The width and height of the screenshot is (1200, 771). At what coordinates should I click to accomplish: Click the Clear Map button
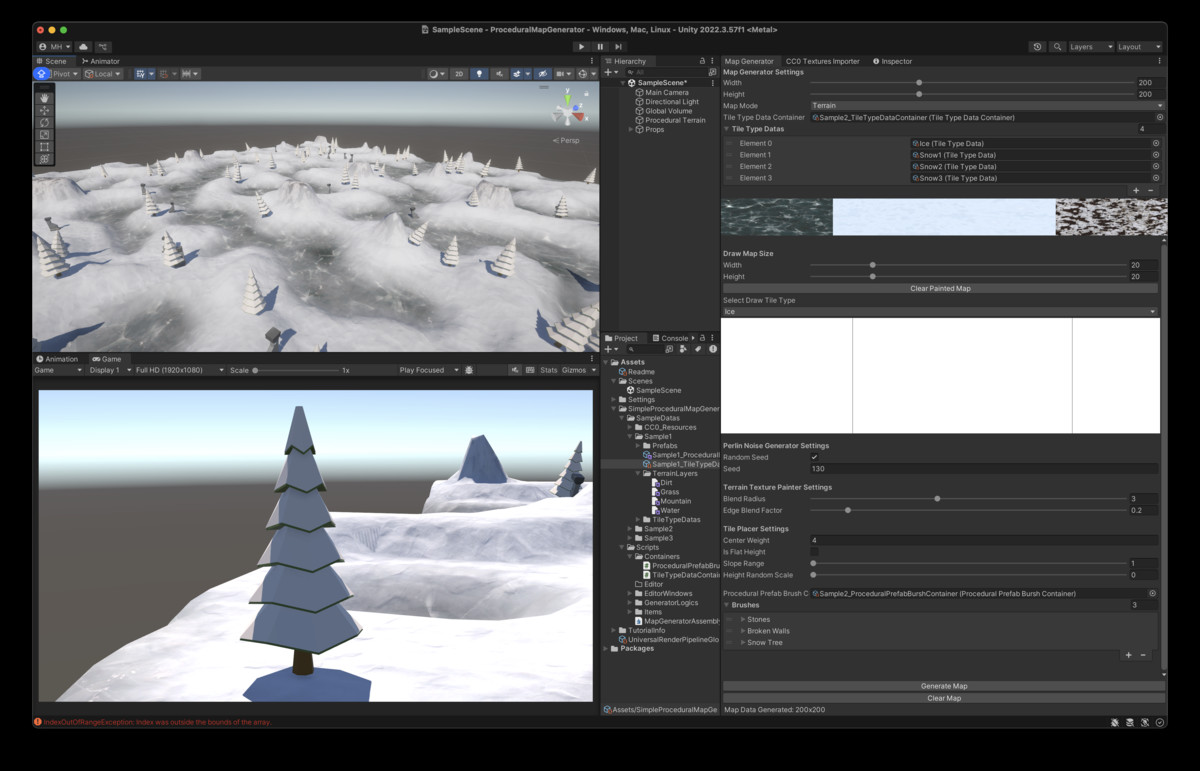pos(944,698)
